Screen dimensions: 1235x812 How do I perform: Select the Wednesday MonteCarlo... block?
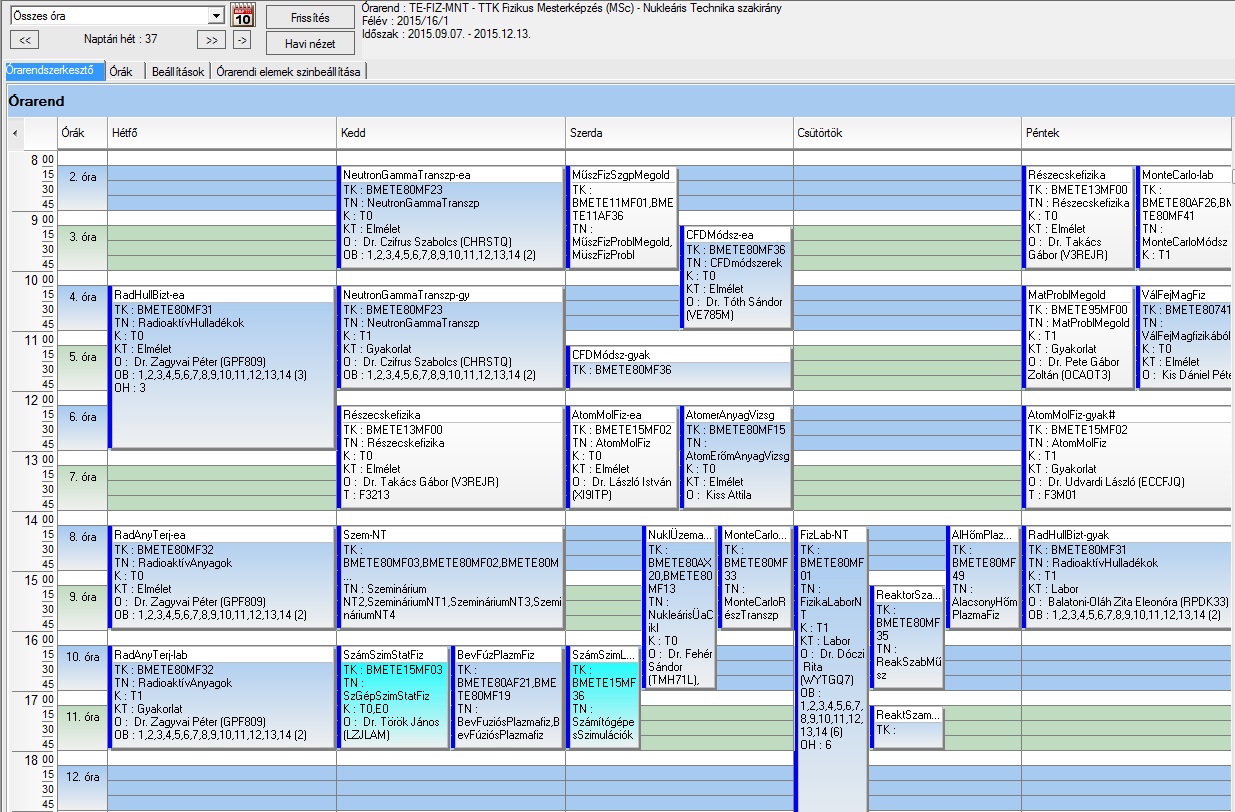(x=756, y=577)
